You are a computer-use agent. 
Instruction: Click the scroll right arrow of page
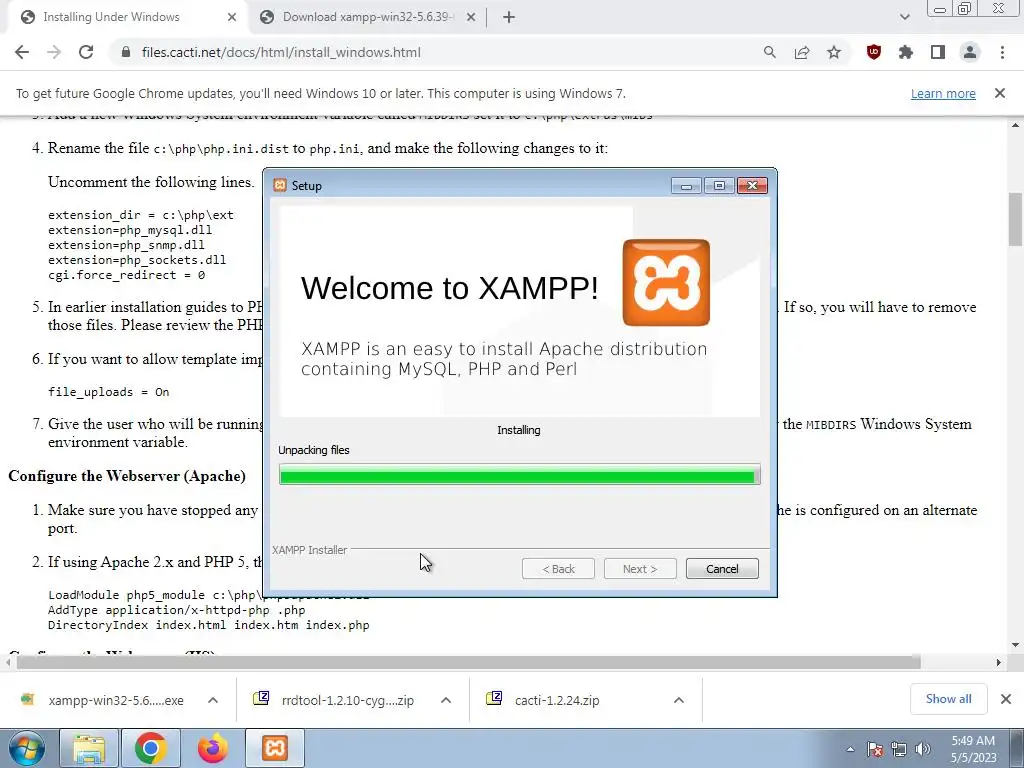pos(999,662)
